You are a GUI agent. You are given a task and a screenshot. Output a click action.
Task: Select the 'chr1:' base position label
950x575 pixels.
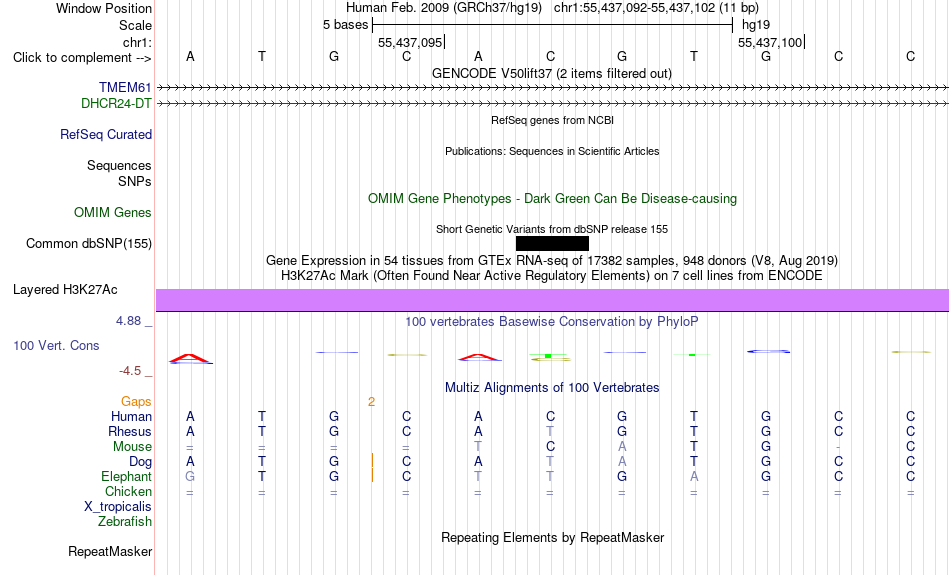[138, 42]
